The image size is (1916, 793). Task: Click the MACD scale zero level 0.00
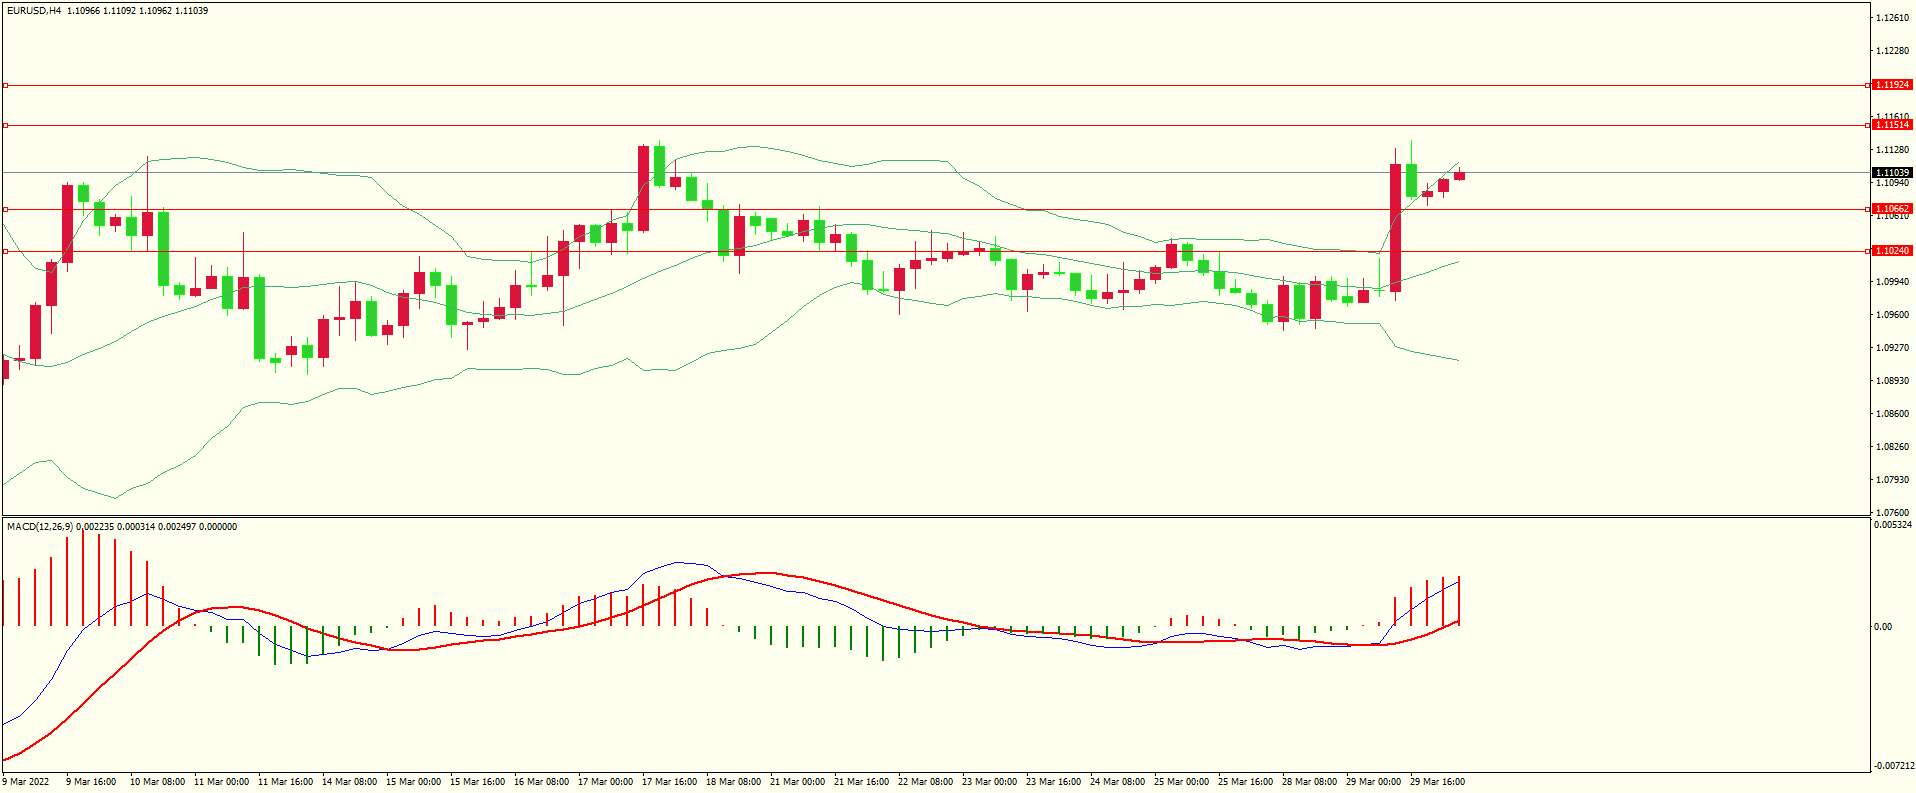pos(1883,627)
